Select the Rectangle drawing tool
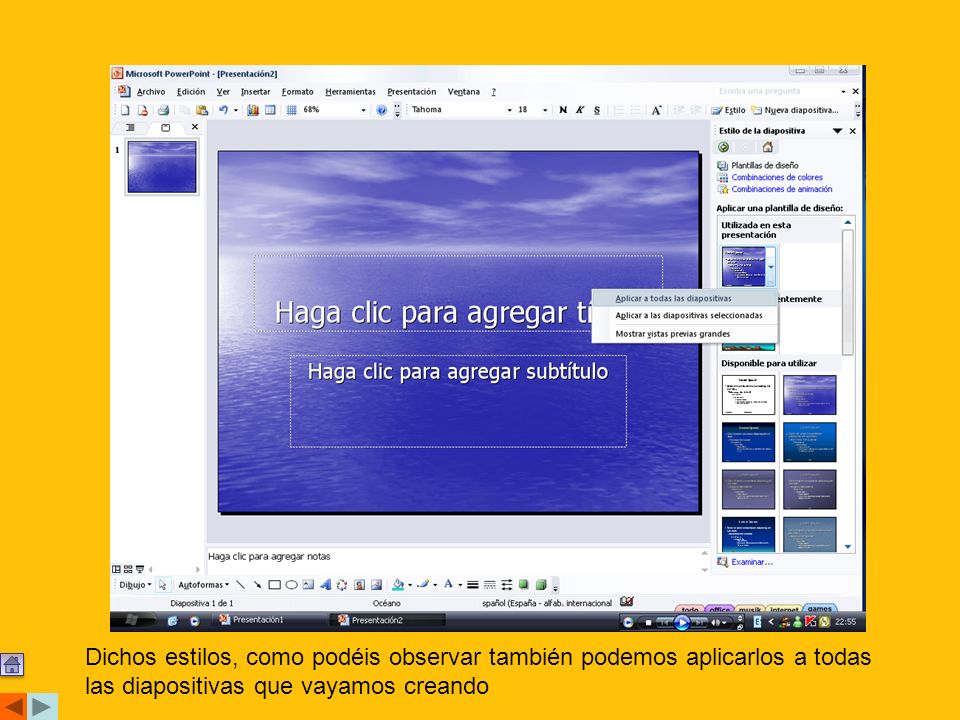The width and height of the screenshot is (960, 720). pyautogui.click(x=274, y=585)
